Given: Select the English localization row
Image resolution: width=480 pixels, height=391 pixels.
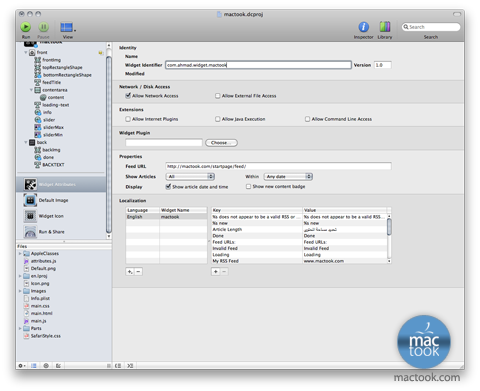Looking at the screenshot, I should tap(166, 217).
